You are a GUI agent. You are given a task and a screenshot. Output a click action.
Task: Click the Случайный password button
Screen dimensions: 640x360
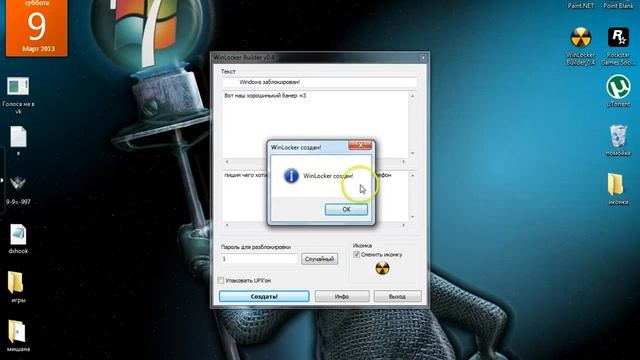(320, 259)
